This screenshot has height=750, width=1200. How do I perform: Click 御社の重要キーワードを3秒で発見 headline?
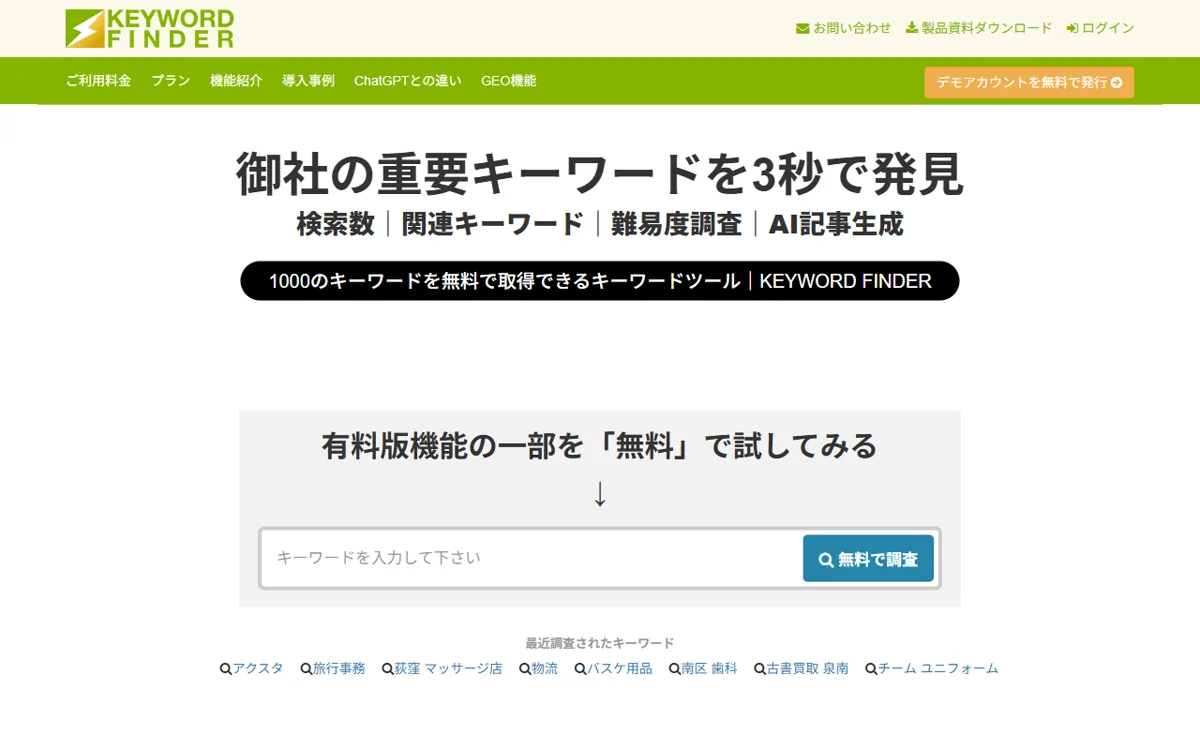click(600, 174)
